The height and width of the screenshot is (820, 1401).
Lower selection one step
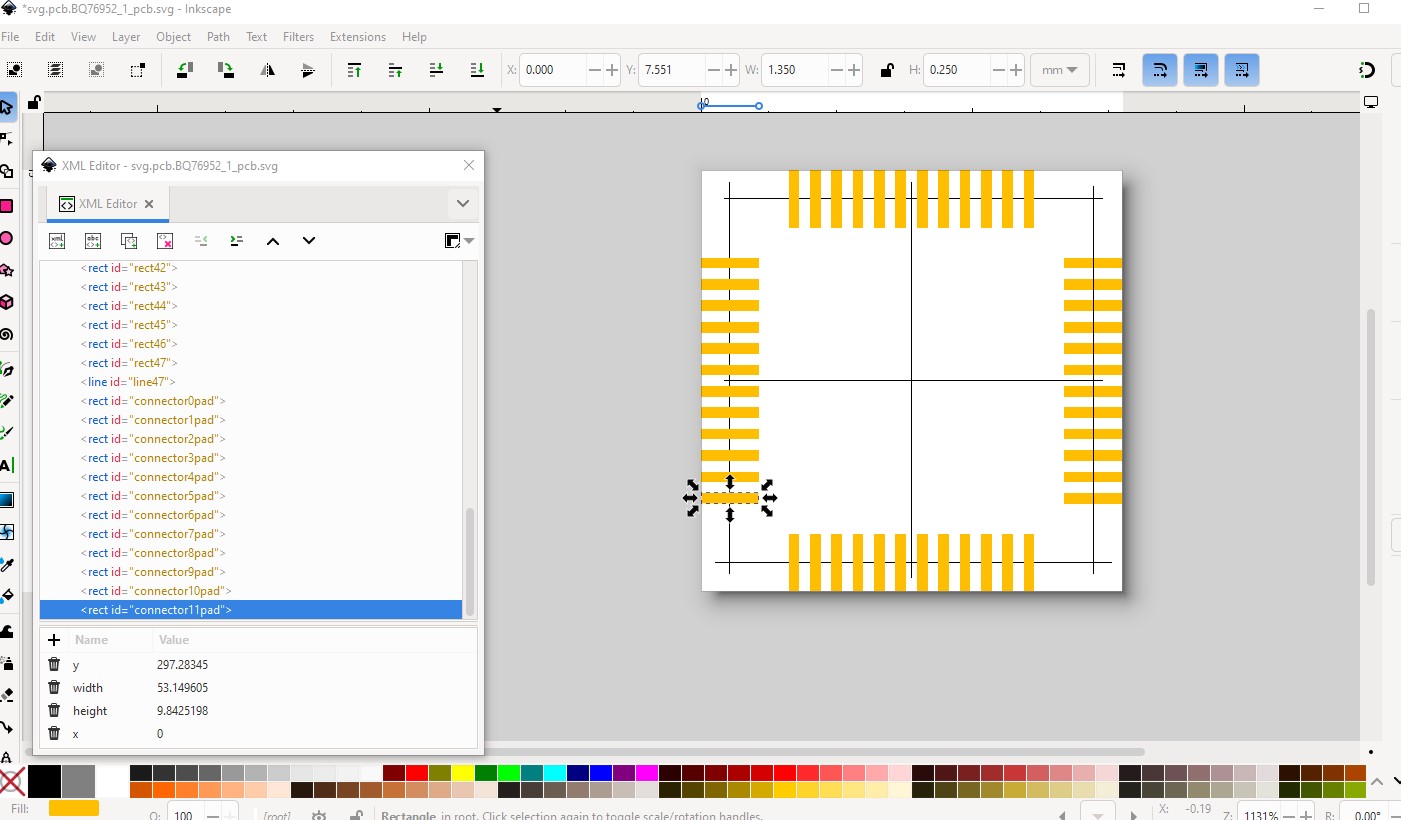[436, 70]
